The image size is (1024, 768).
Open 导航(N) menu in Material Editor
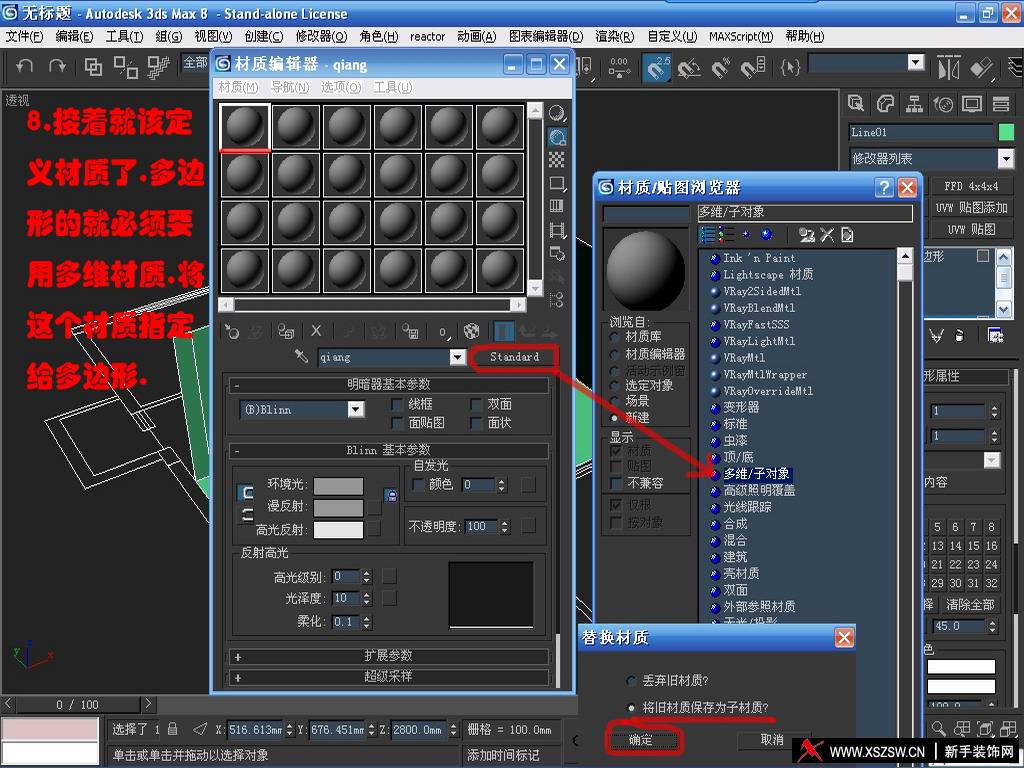[x=289, y=87]
